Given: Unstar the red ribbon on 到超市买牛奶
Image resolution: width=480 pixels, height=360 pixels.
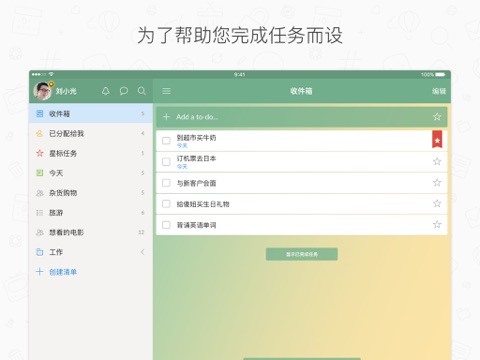Looking at the screenshot, I should click(437, 139).
